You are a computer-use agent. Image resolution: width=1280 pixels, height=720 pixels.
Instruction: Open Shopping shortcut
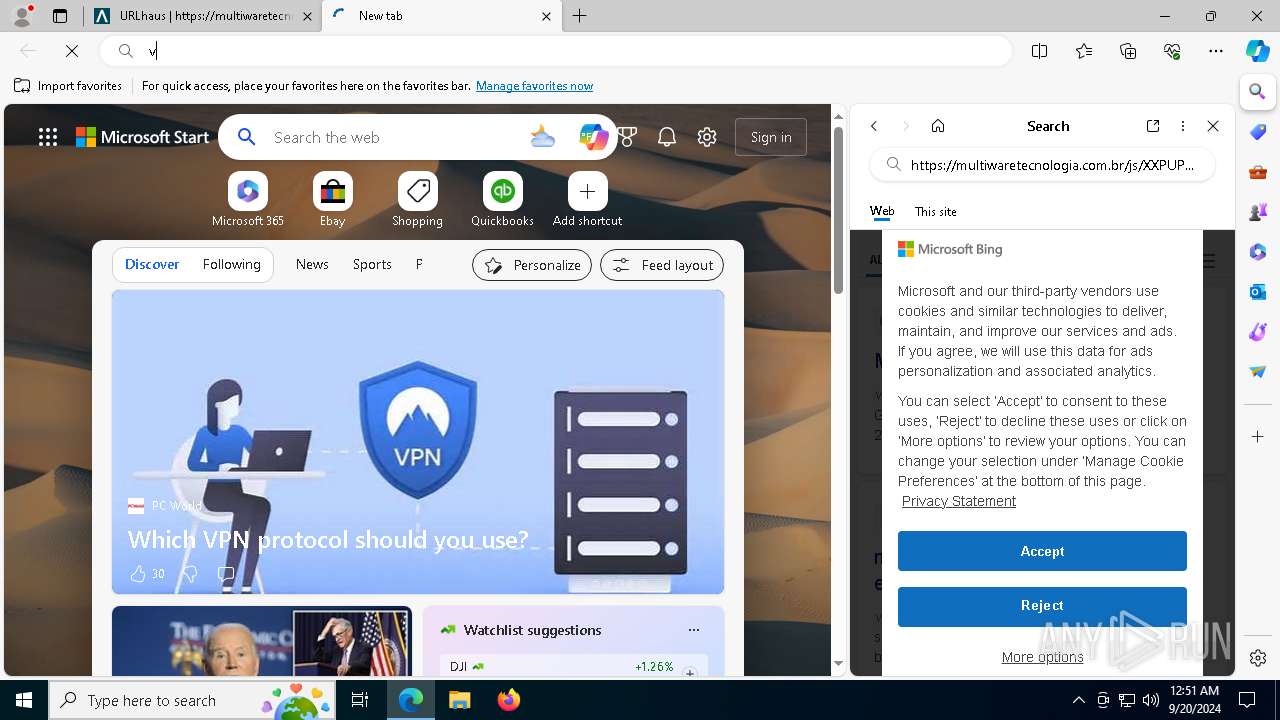click(x=418, y=200)
